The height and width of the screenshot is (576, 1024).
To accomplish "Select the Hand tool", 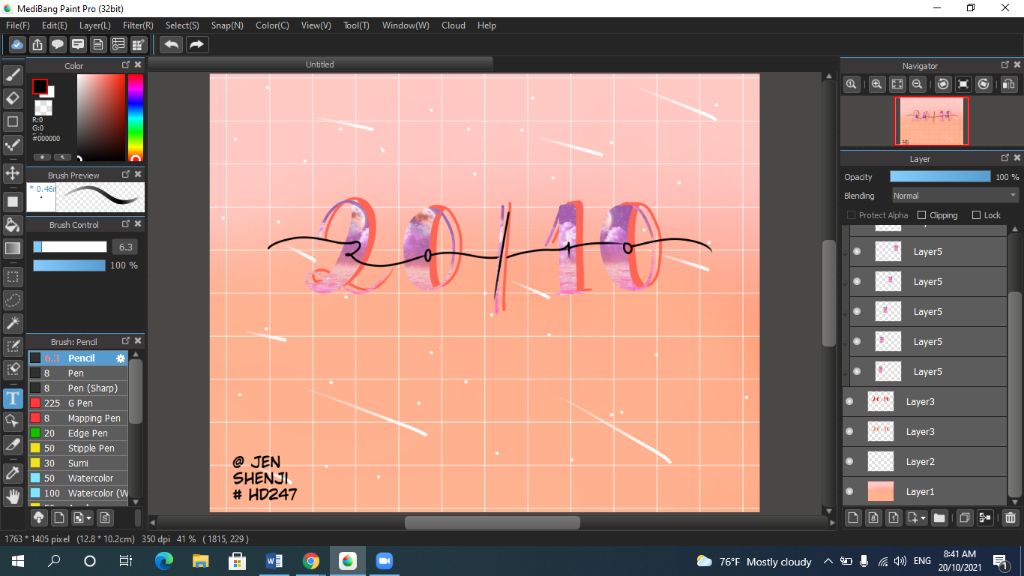I will (12, 497).
